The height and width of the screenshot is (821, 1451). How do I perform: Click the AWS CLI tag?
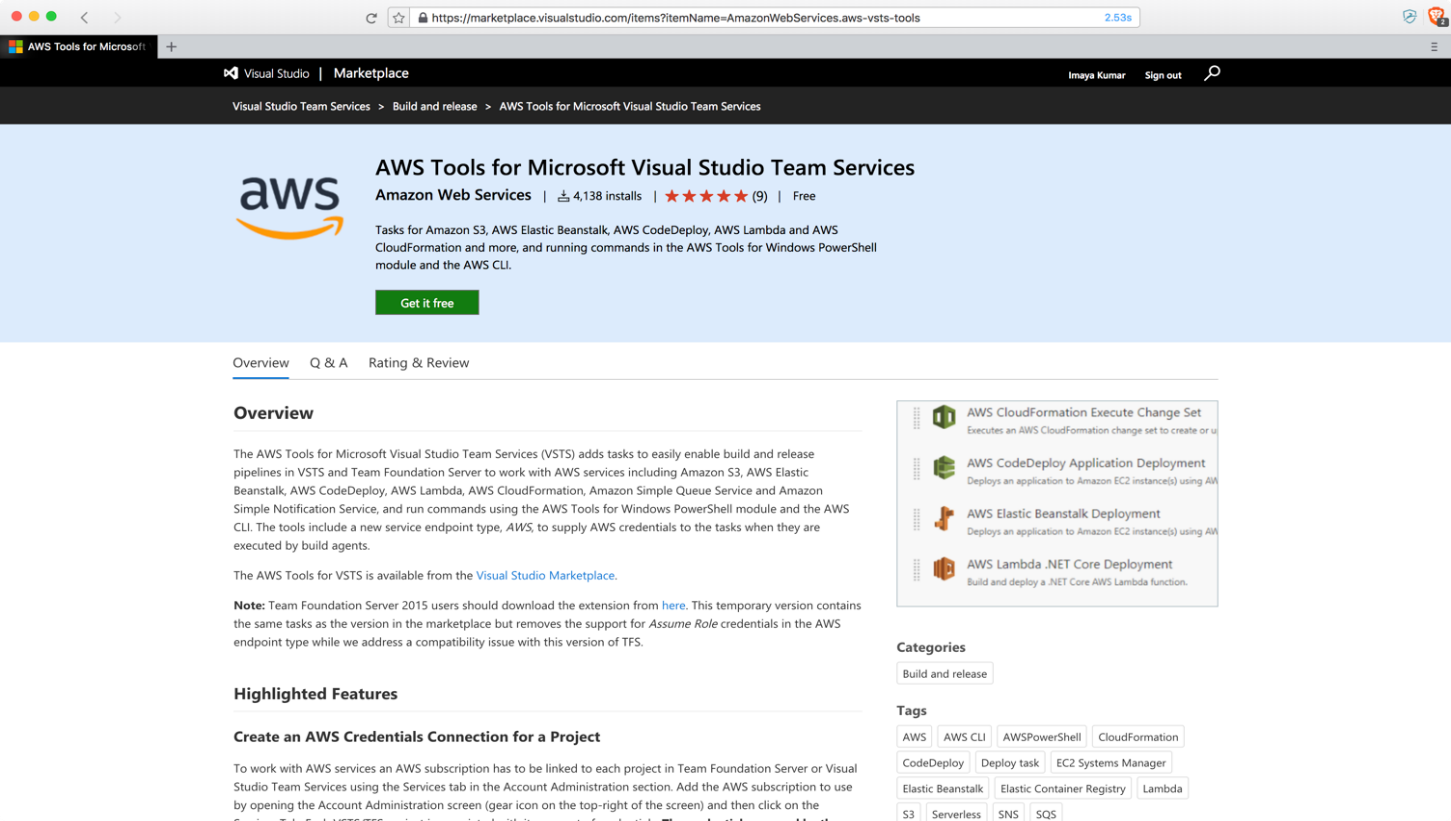[x=964, y=737]
